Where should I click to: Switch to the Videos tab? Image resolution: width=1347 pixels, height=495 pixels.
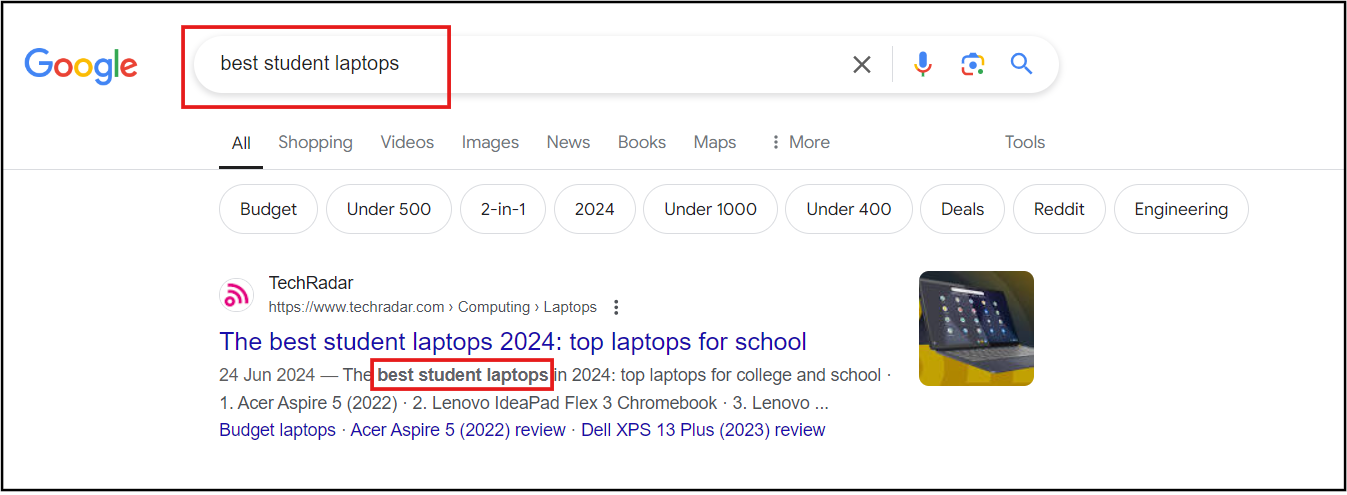click(x=407, y=142)
